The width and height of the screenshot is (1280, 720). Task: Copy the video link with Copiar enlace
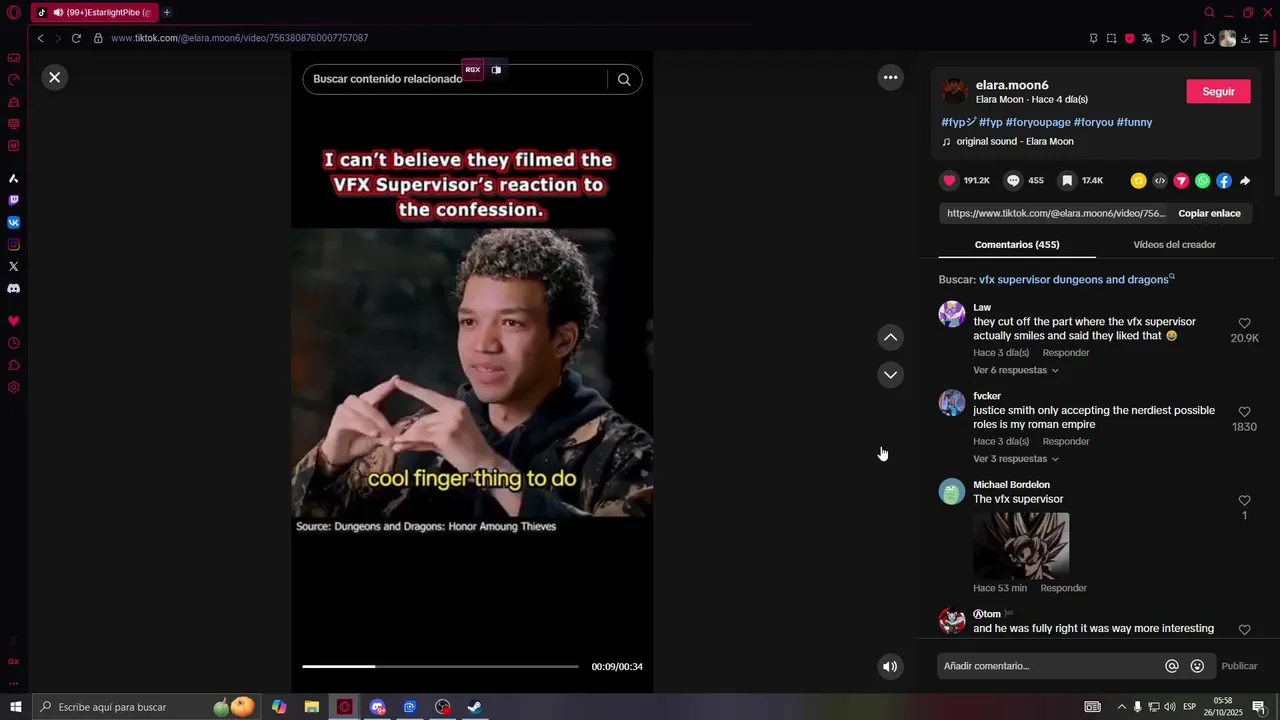tap(1209, 213)
